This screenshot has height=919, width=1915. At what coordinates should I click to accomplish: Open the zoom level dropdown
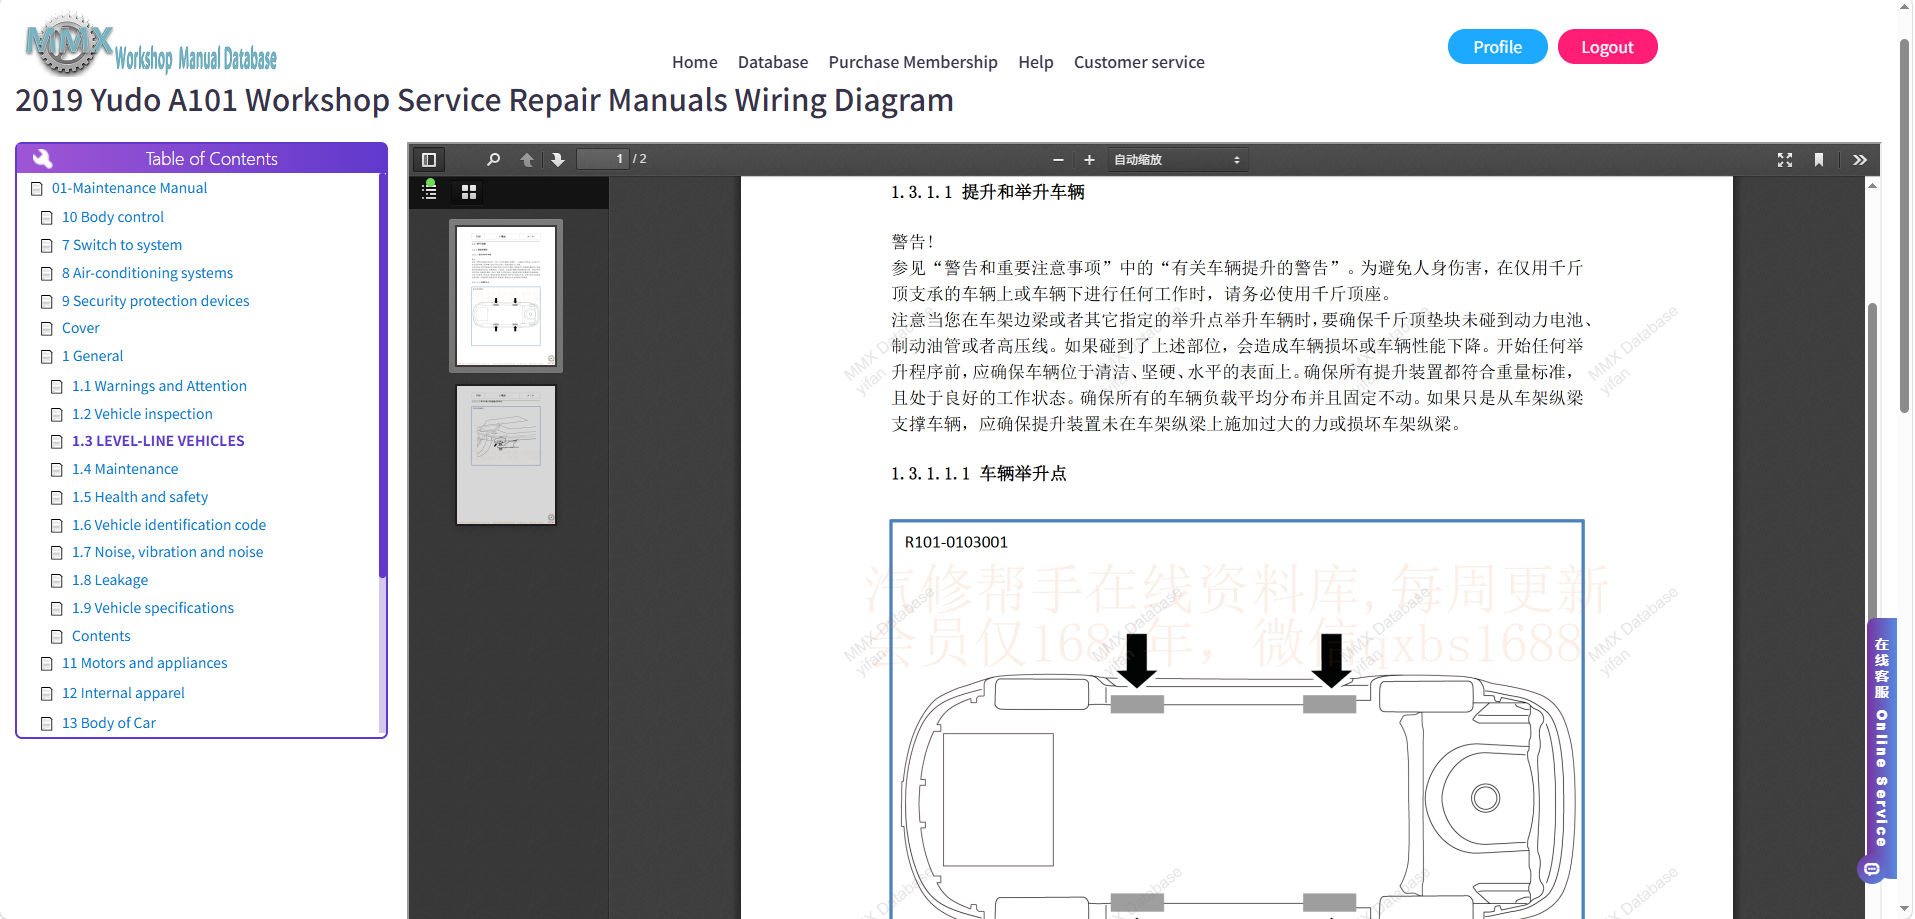click(1177, 160)
